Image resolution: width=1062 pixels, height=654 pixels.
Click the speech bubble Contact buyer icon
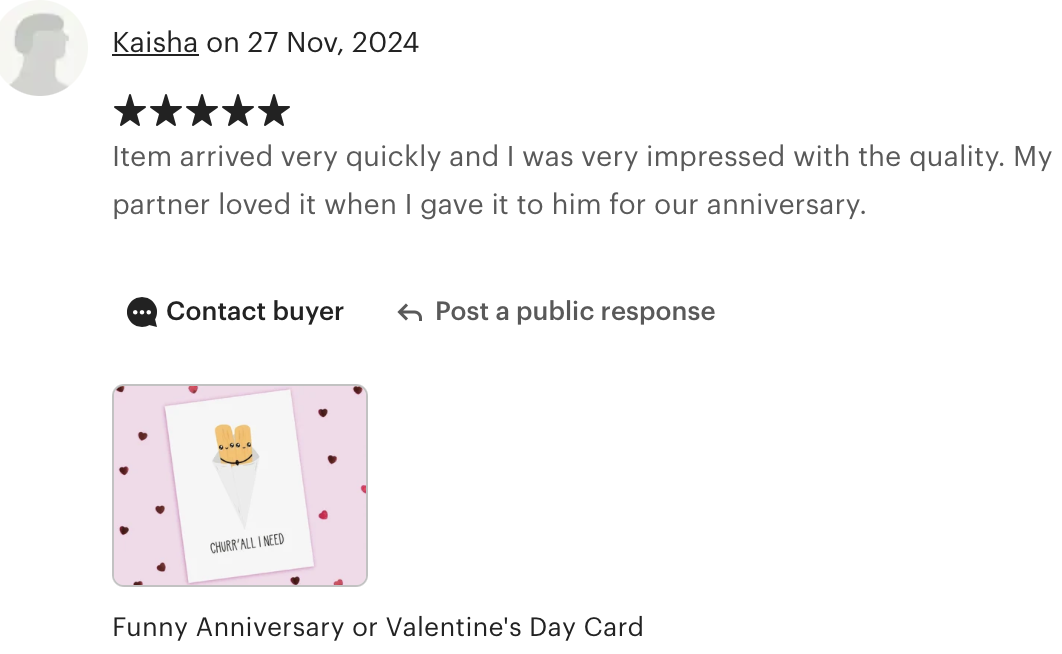[142, 312]
